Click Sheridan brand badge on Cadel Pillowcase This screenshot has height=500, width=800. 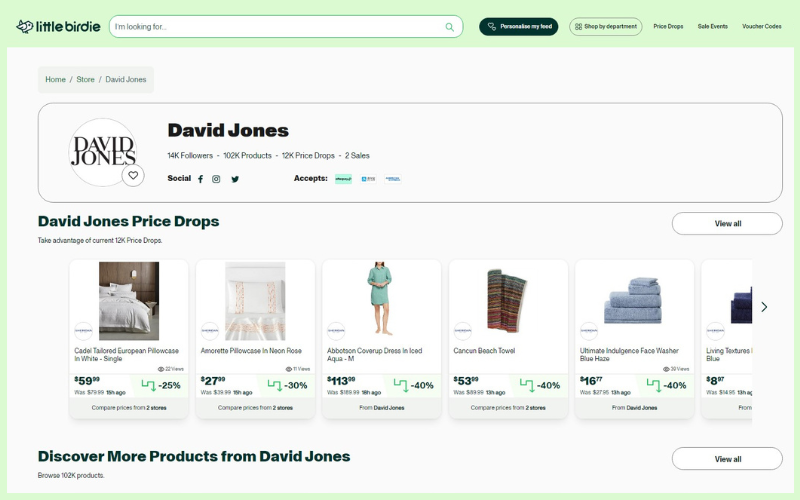(x=83, y=331)
